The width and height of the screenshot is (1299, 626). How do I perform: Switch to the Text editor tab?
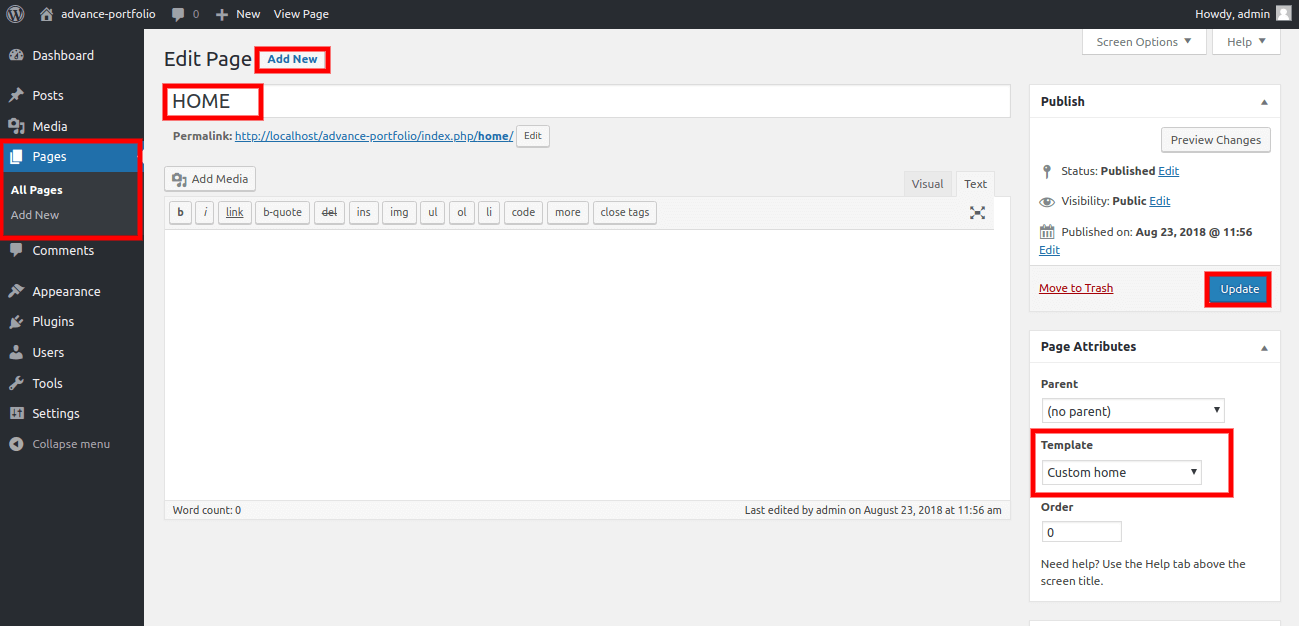(975, 183)
